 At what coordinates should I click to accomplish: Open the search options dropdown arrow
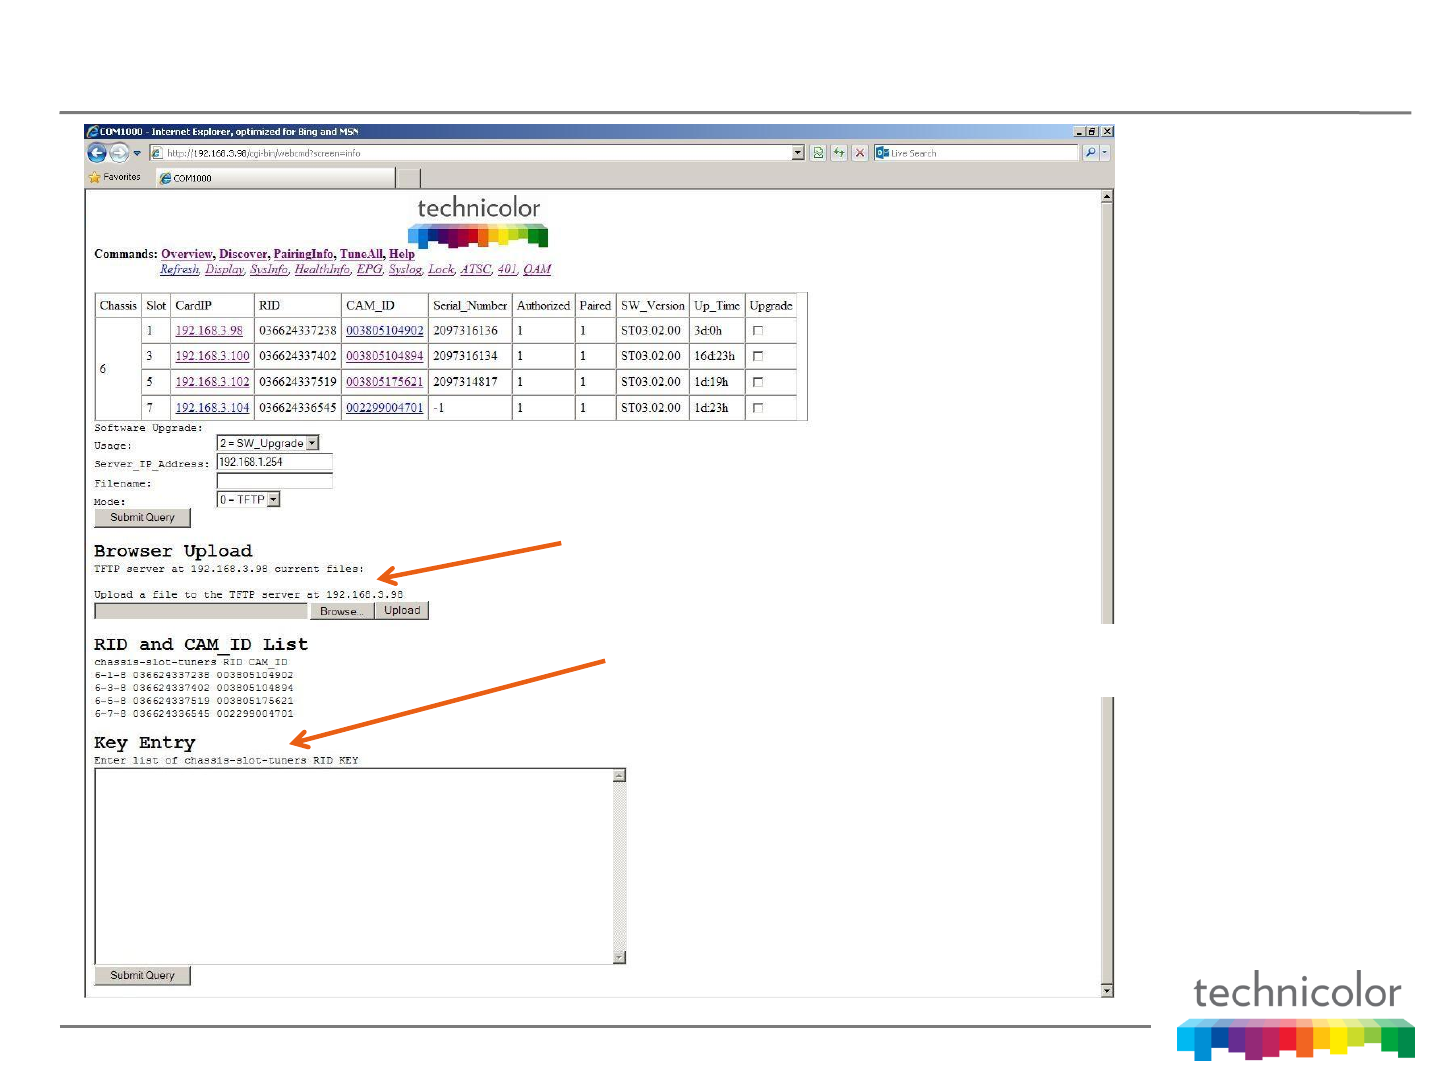click(x=1104, y=153)
